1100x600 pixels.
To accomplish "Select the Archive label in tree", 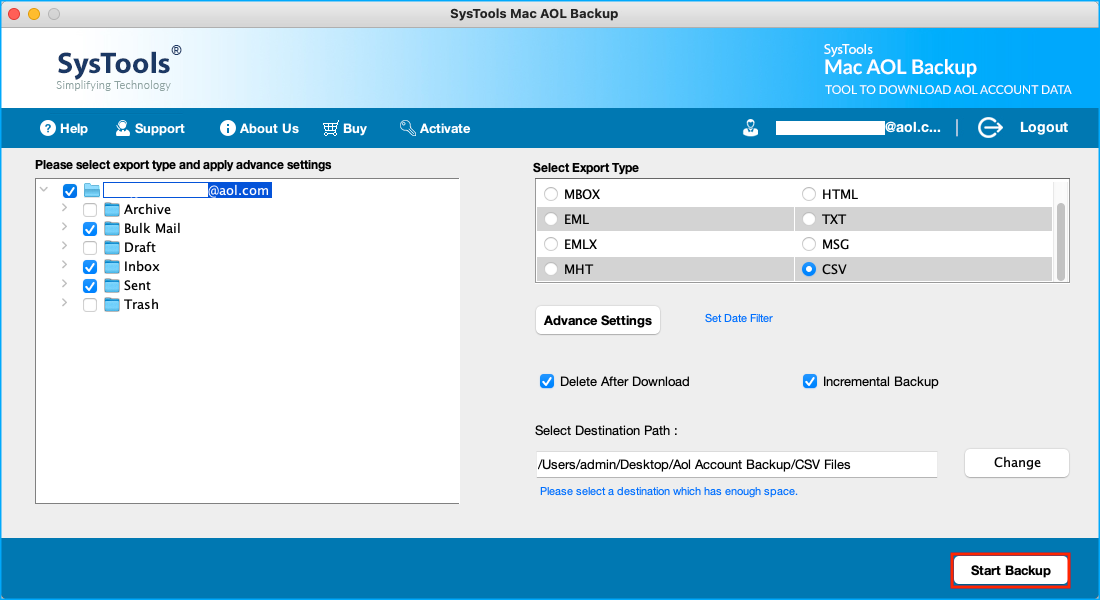I will click(x=147, y=209).
